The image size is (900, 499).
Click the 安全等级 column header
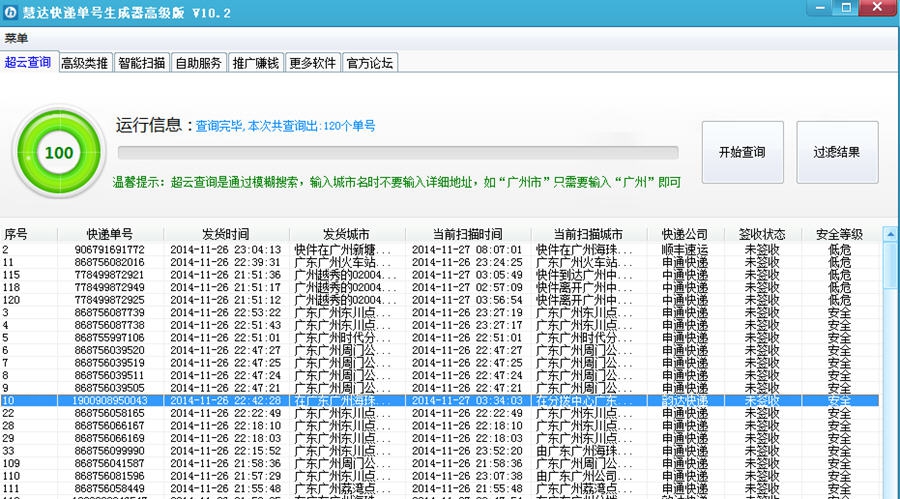[840, 234]
